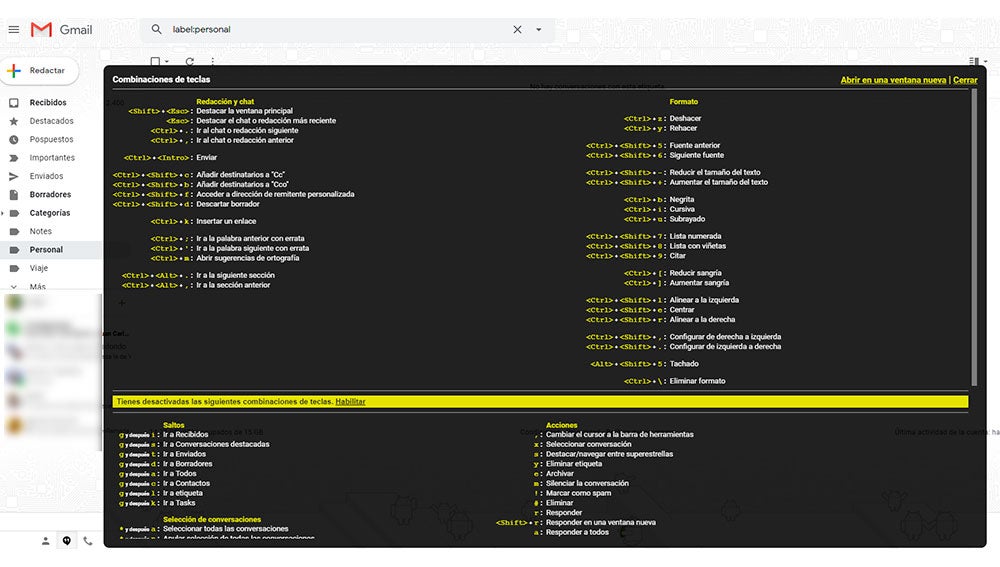
Task: Click the 'Formato' section title
Action: pyautogui.click(x=684, y=101)
